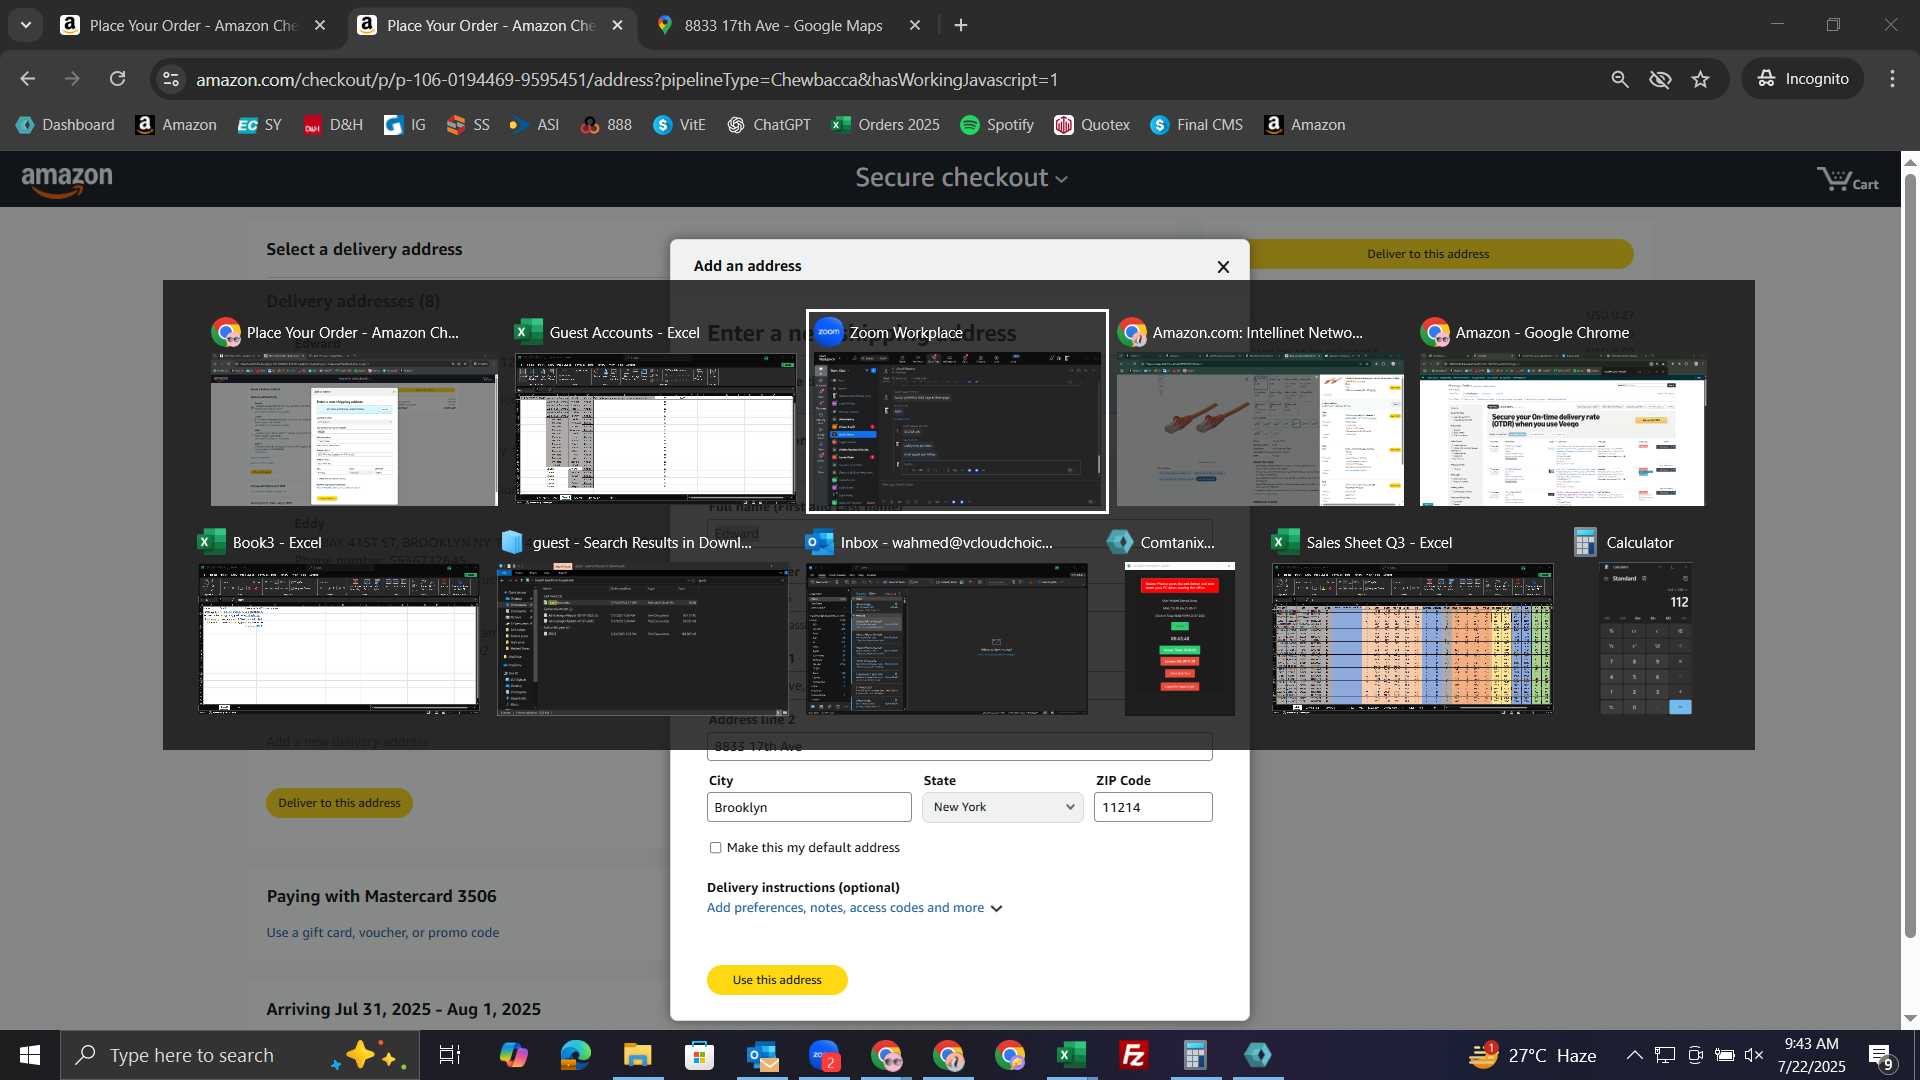Launch Microsoft Edge from the taskbar
The height and width of the screenshot is (1080, 1920).
coord(575,1055)
